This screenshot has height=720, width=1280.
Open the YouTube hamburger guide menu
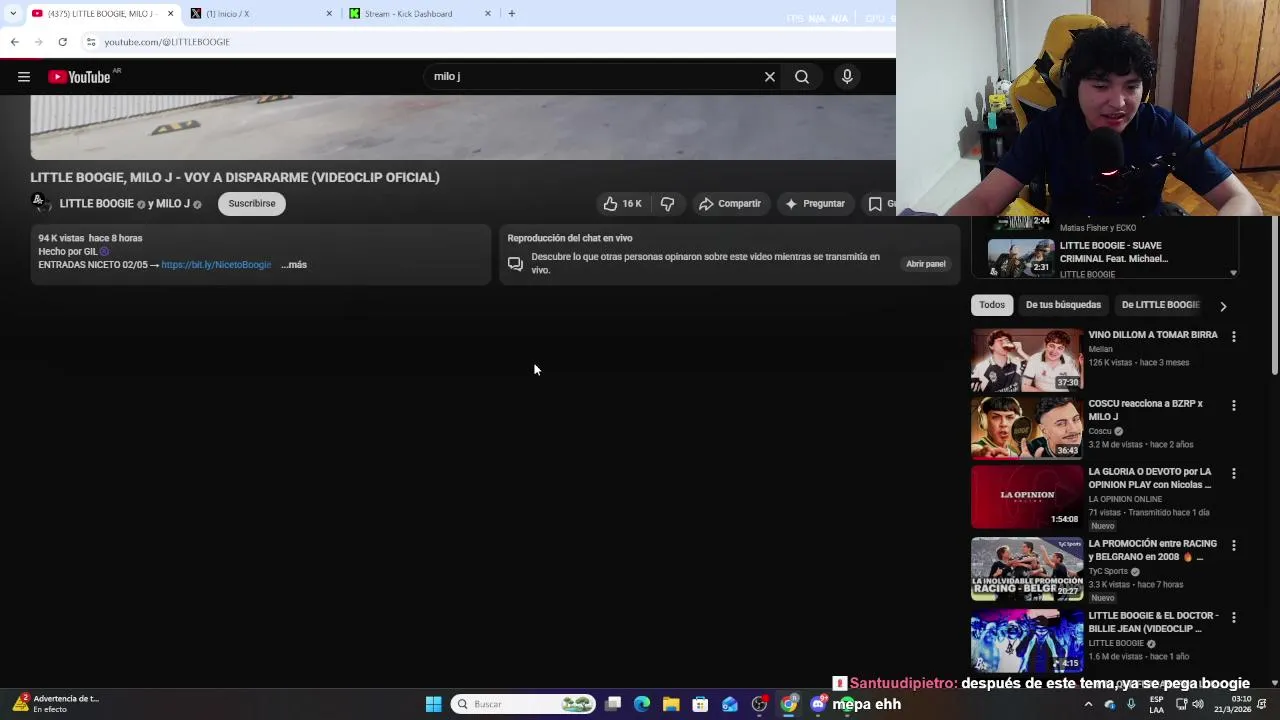24,77
